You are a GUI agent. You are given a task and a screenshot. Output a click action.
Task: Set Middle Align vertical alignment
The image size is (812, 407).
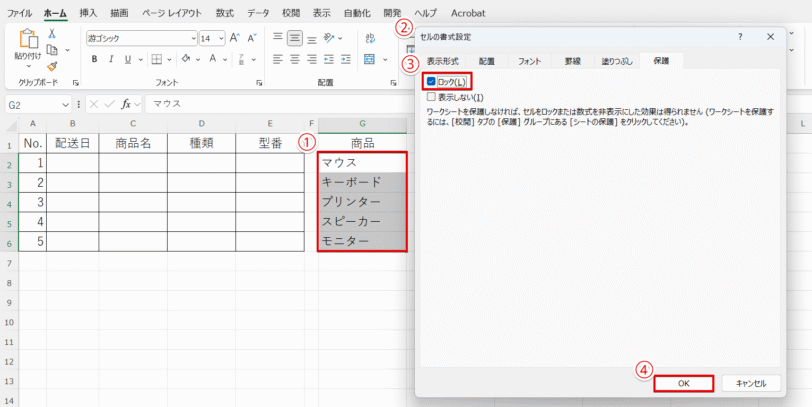coord(295,37)
